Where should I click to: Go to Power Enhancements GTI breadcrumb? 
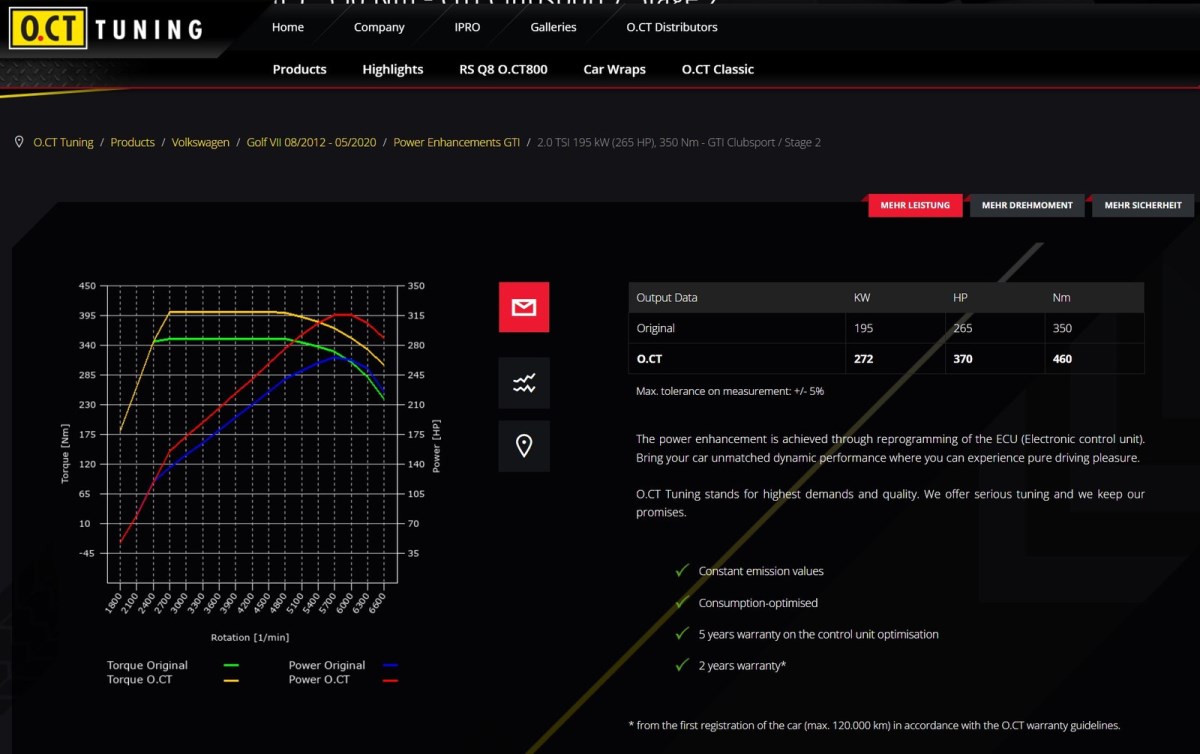pos(456,142)
